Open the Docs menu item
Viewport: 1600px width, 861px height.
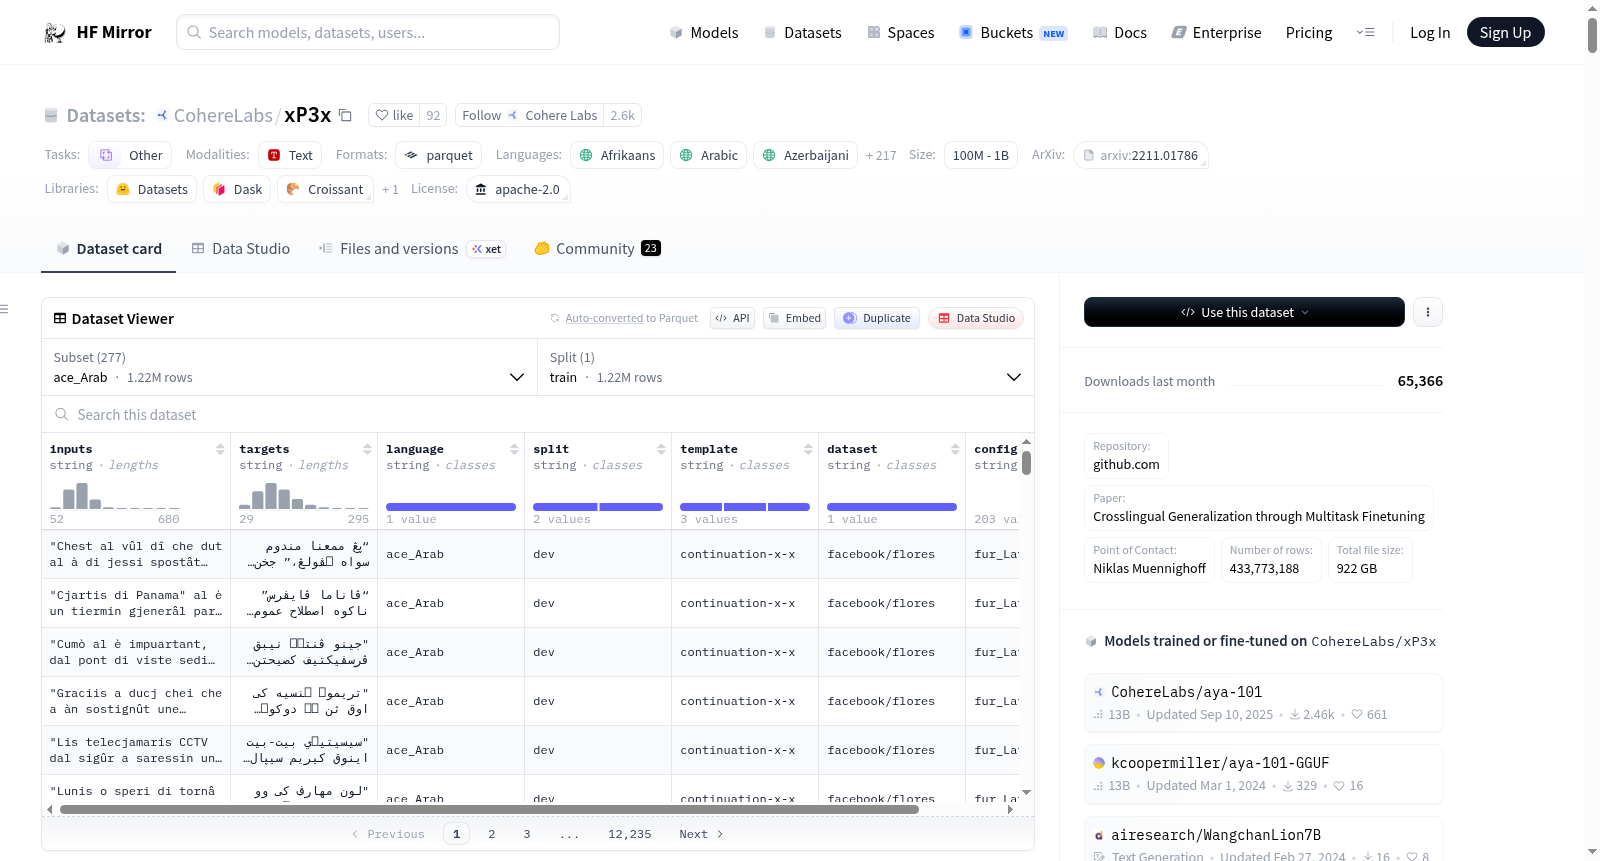click(1120, 33)
